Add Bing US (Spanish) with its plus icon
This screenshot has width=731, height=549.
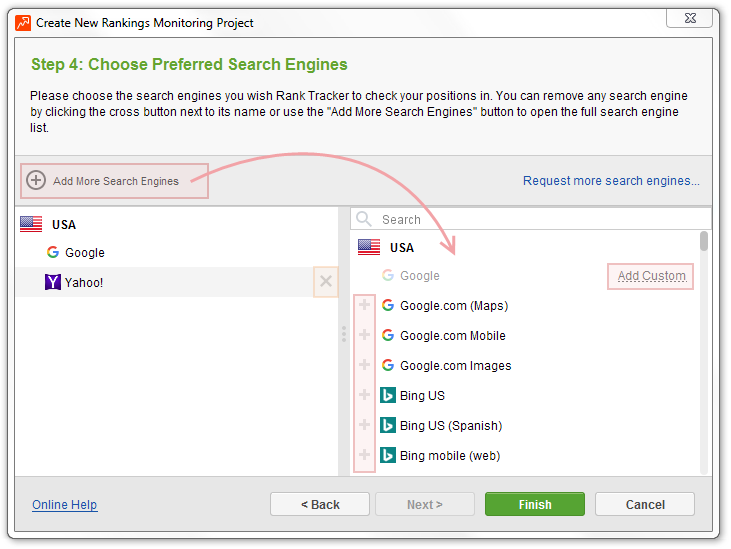point(365,425)
